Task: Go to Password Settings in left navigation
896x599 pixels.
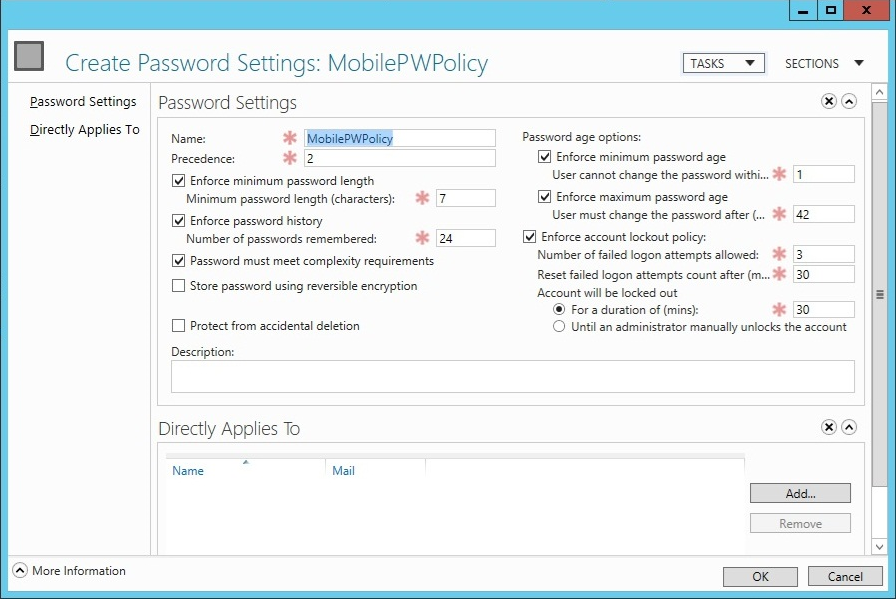Action: coord(83,102)
